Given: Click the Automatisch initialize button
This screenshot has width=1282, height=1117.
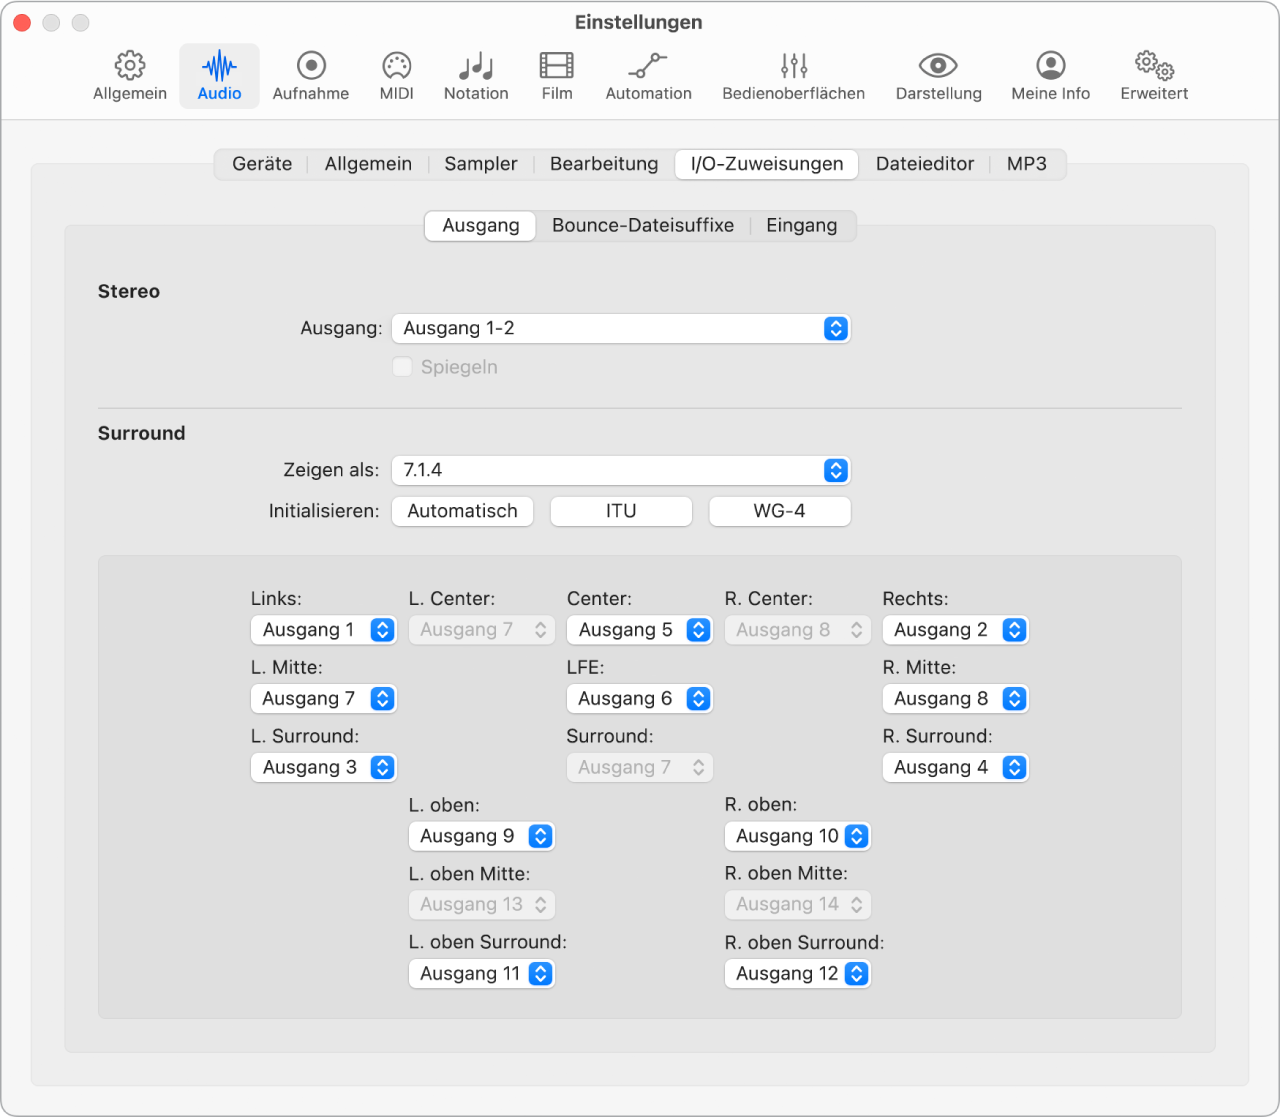Looking at the screenshot, I should (462, 511).
